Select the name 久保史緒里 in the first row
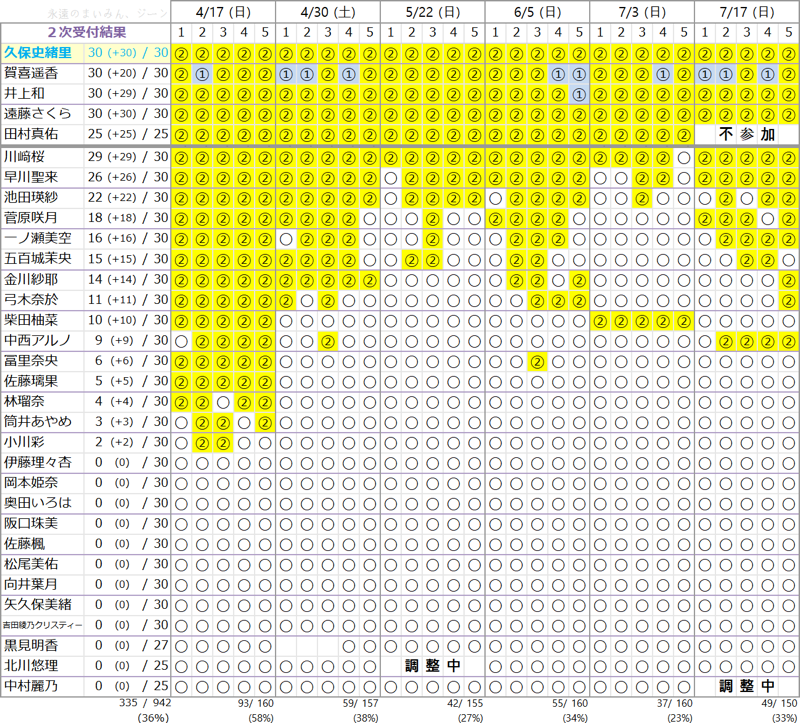800x723 pixels. (38, 53)
